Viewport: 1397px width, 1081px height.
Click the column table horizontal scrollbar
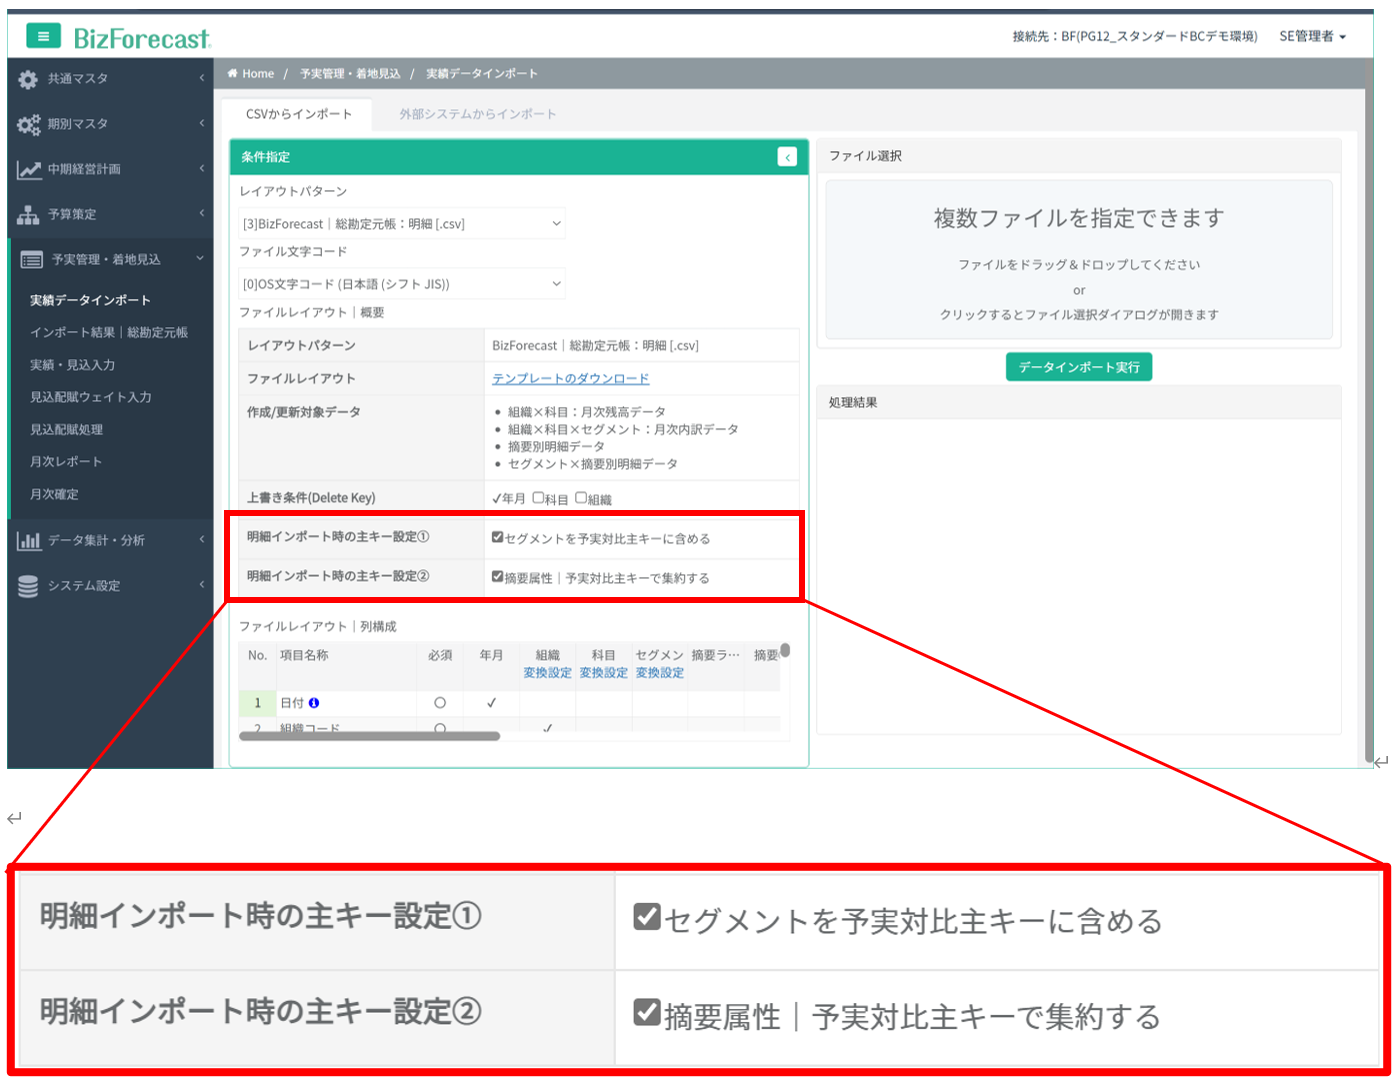(x=370, y=736)
